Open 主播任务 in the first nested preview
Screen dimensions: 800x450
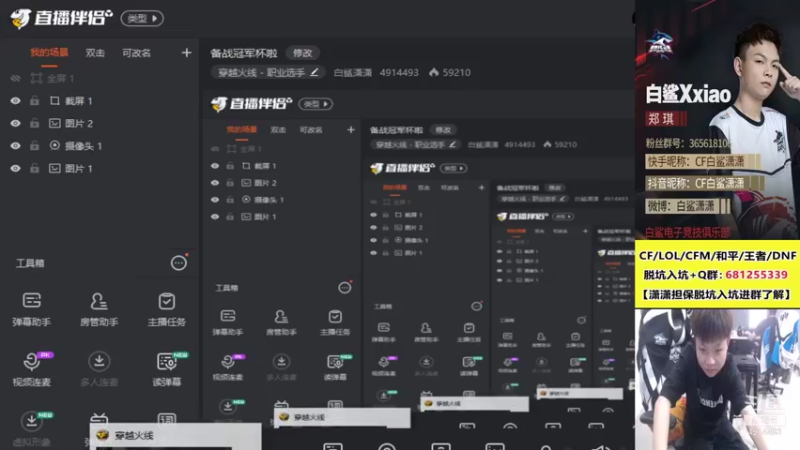coord(335,322)
